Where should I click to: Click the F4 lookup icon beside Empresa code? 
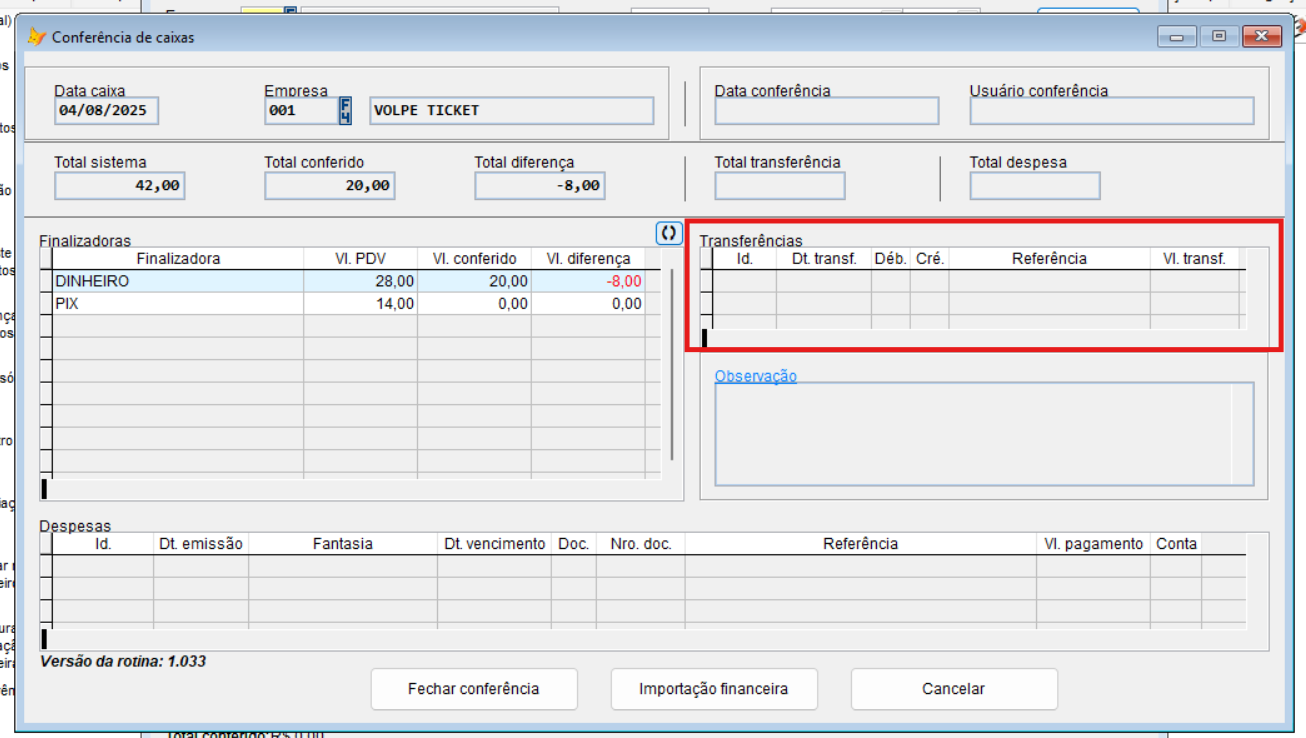[345, 110]
